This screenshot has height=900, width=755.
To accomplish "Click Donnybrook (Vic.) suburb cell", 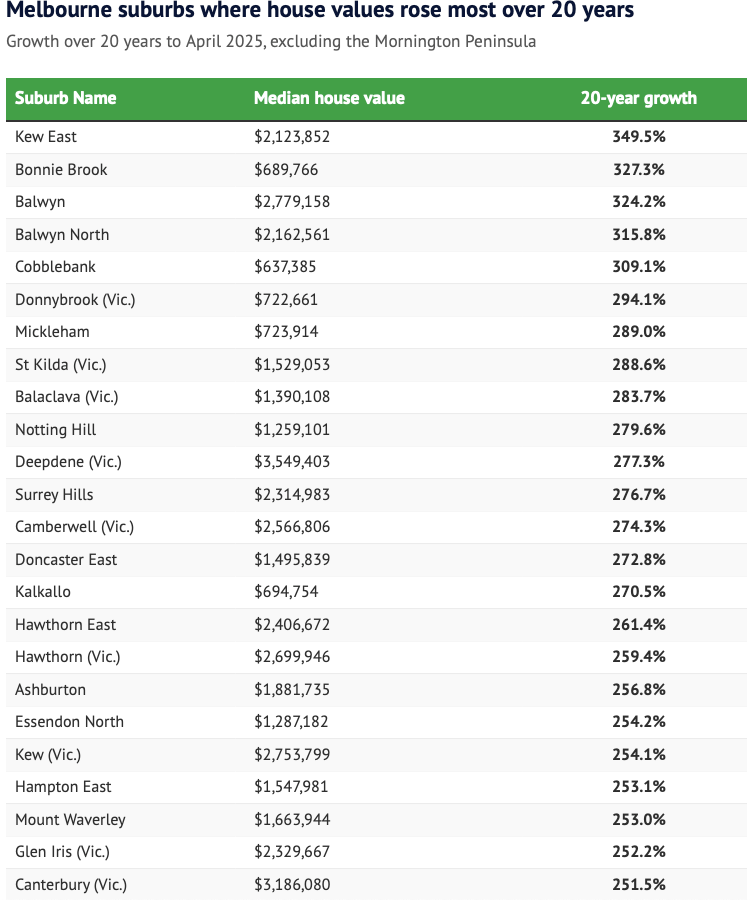I will 75,300.
